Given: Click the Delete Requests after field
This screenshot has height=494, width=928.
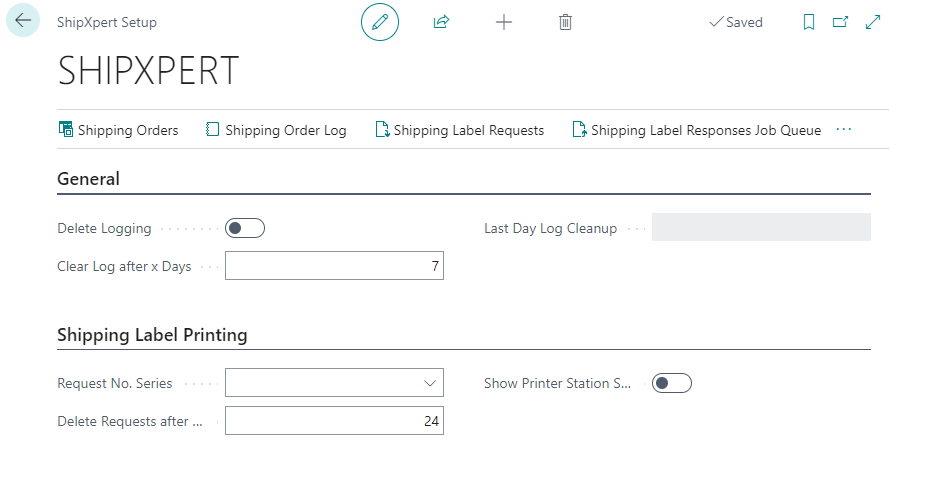Looking at the screenshot, I should (x=334, y=421).
